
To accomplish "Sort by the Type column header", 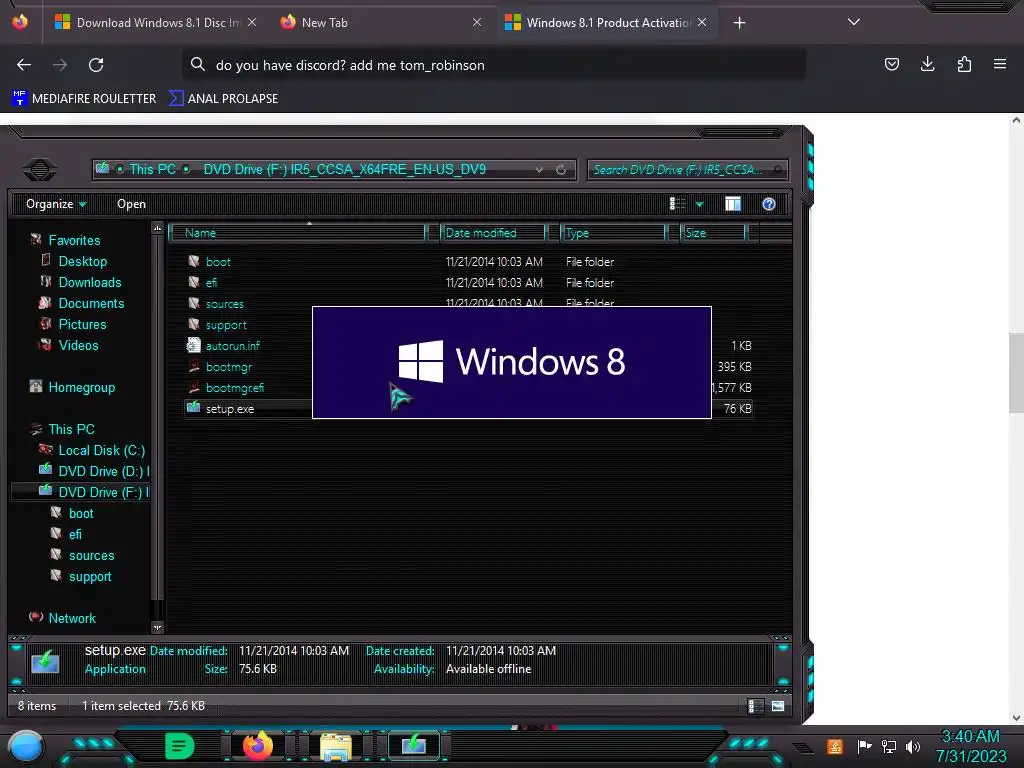I will (614, 233).
